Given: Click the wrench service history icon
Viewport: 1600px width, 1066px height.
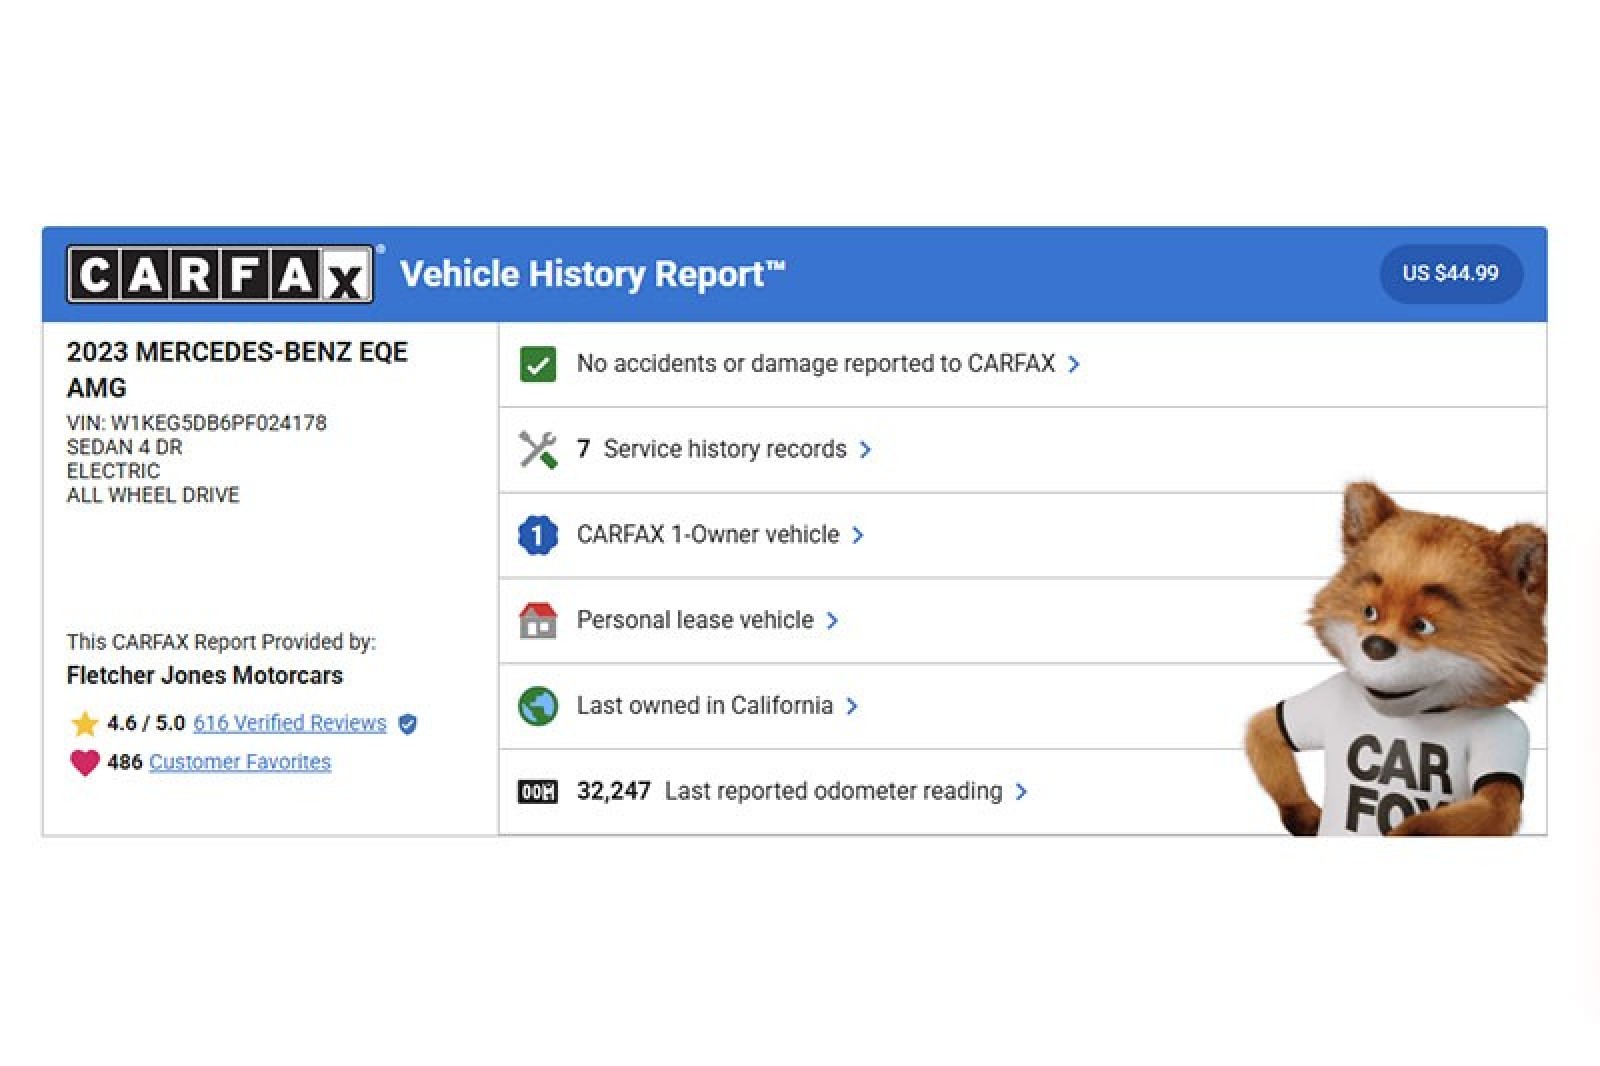Looking at the screenshot, I should [x=536, y=448].
